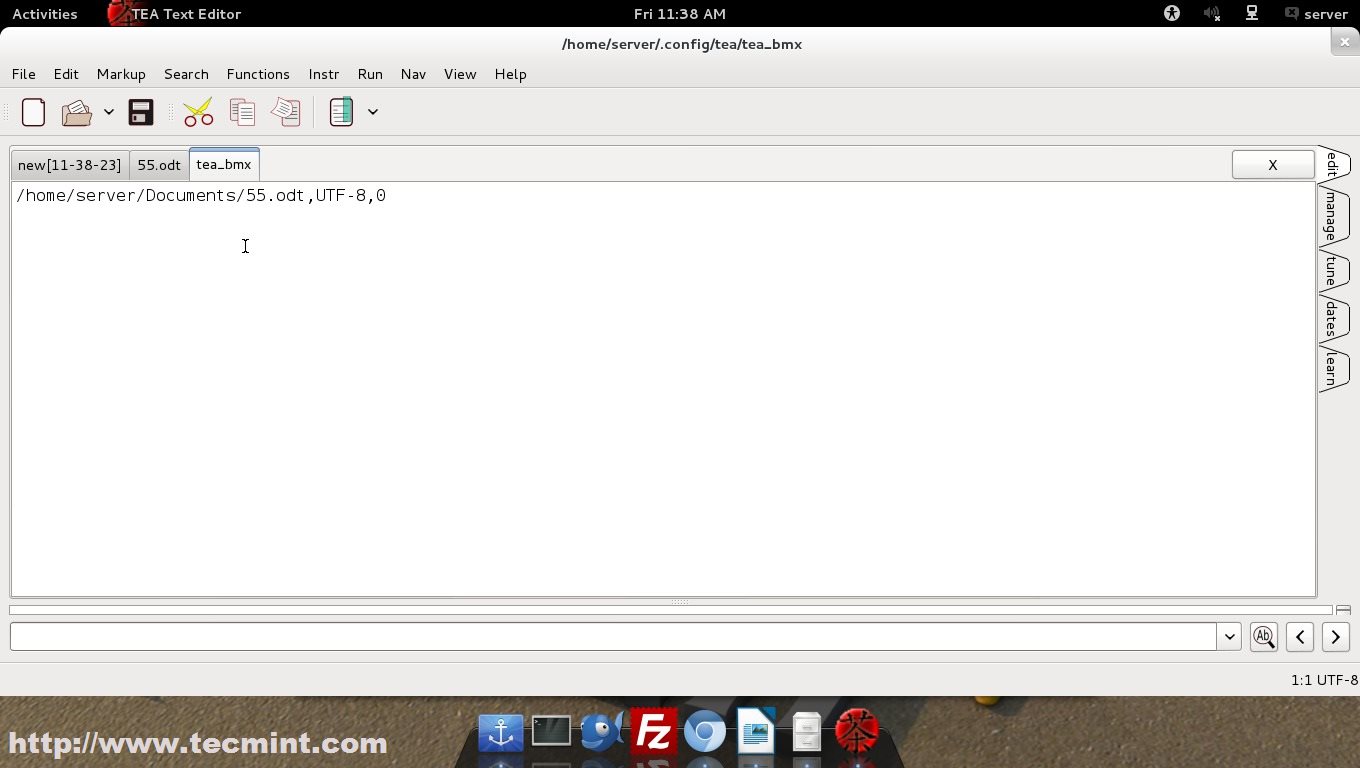Expand the open file dropdown arrow
Image resolution: width=1360 pixels, height=768 pixels.
(x=109, y=112)
